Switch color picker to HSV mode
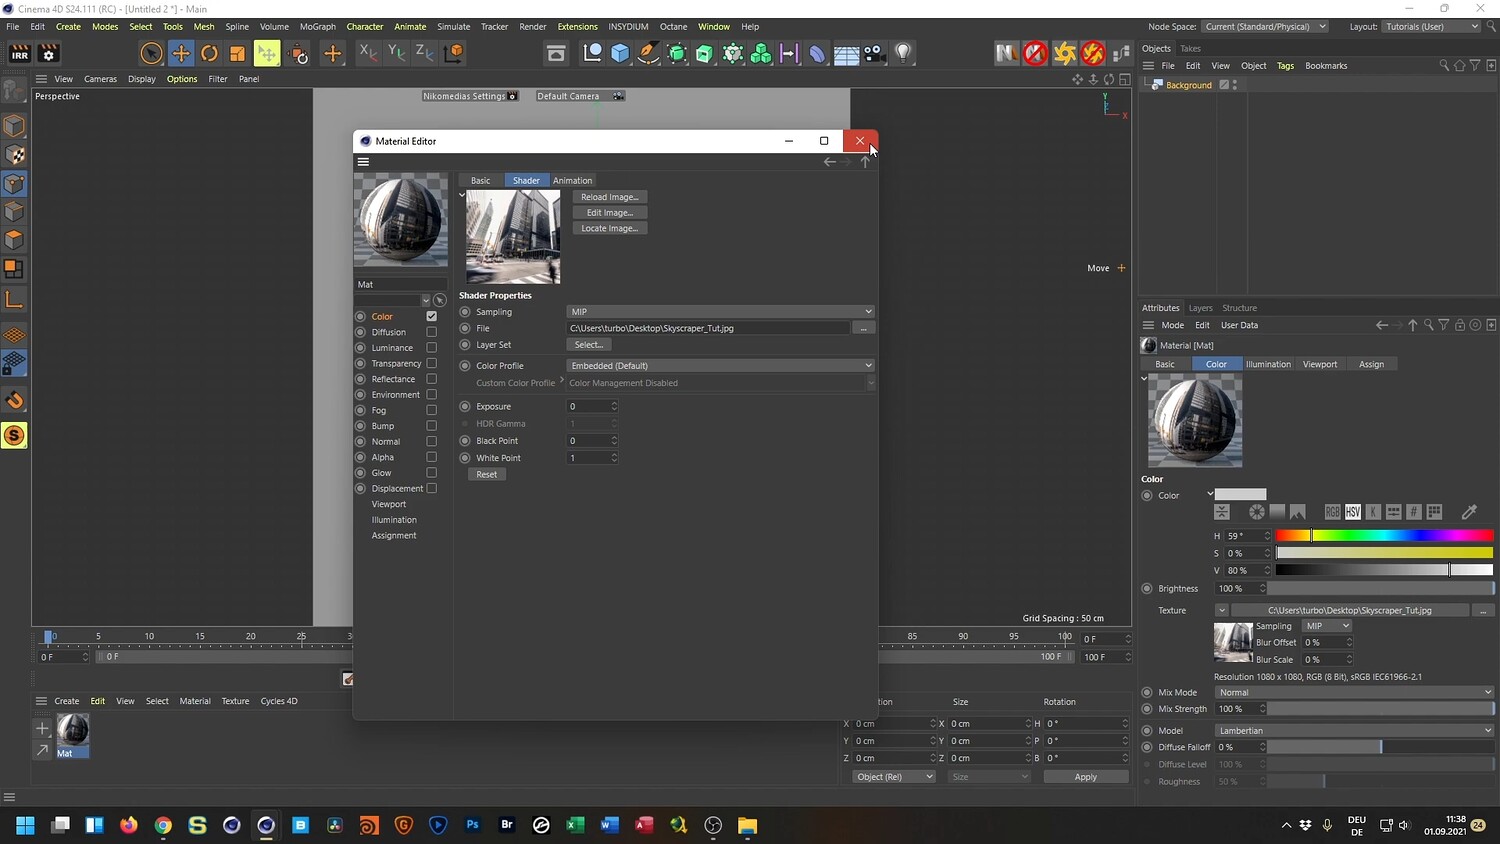 pos(1353,512)
